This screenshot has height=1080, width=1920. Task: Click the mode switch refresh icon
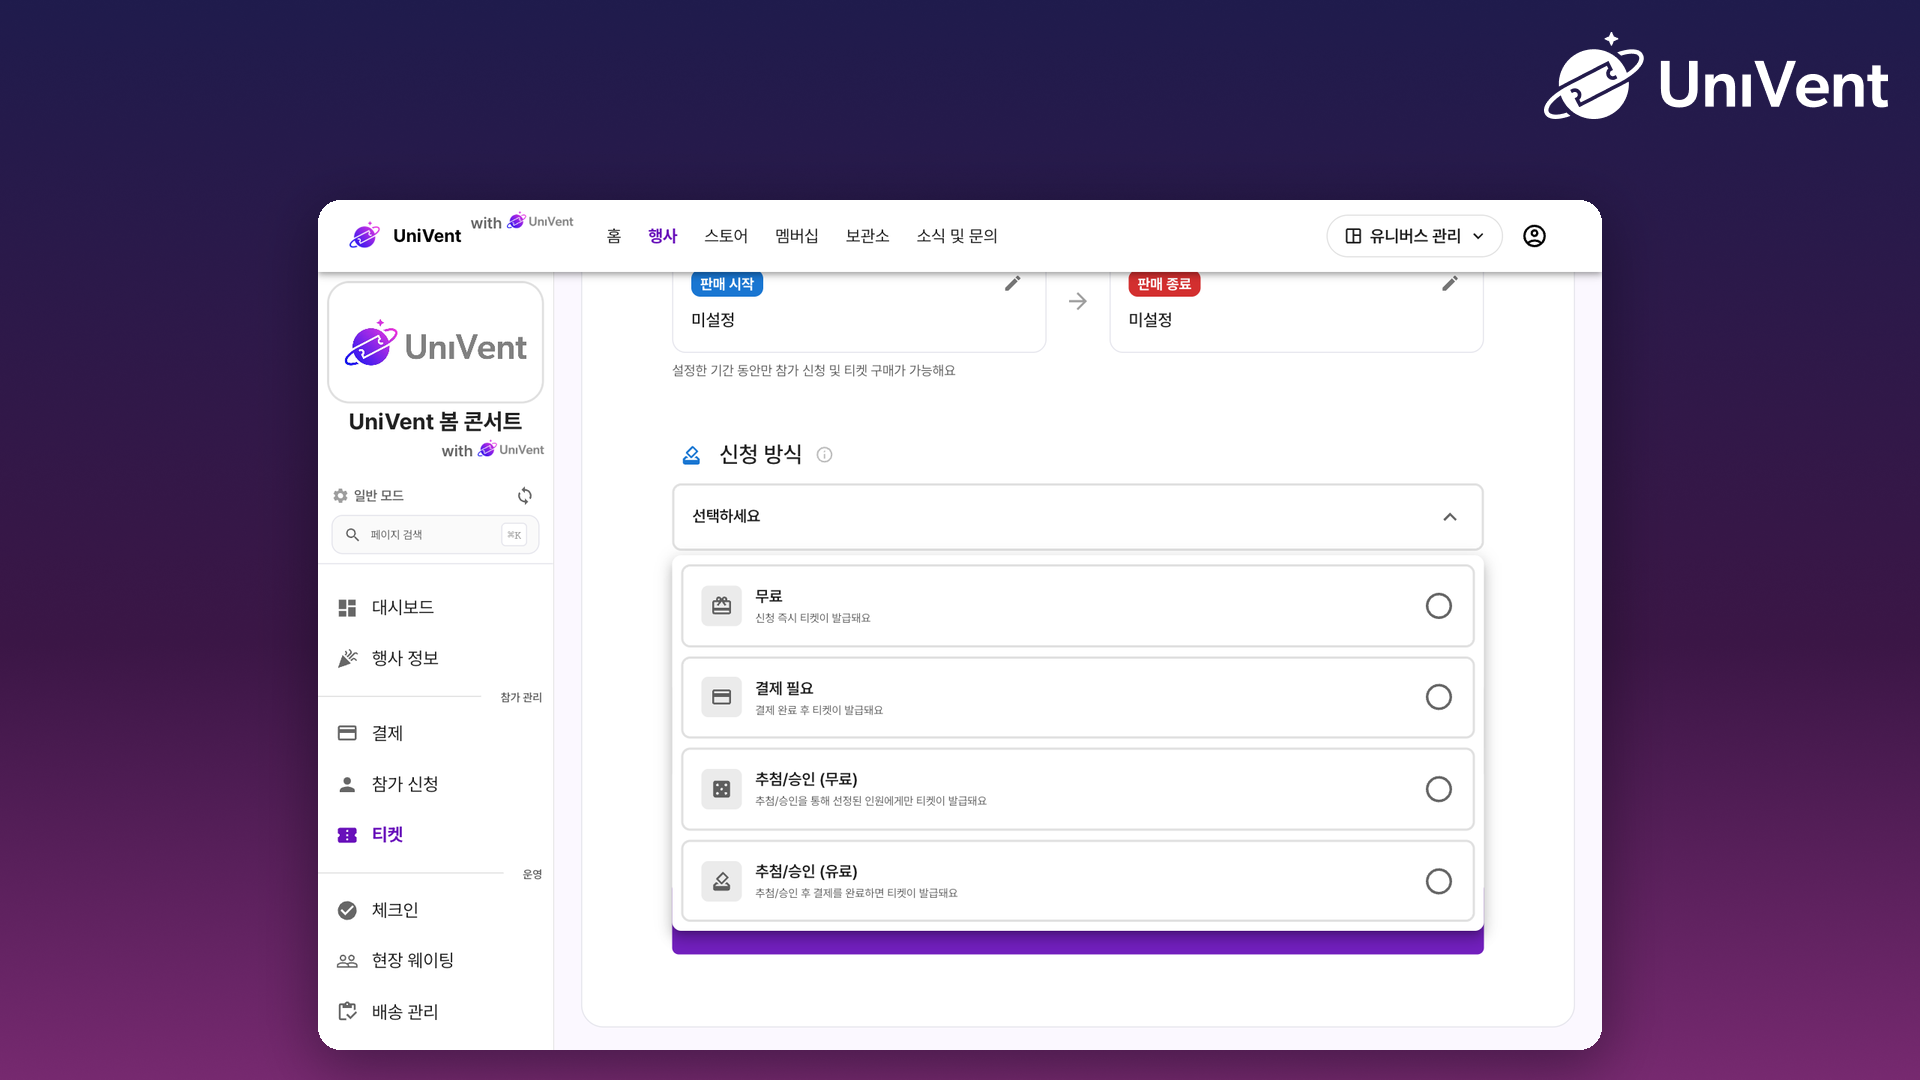(525, 496)
